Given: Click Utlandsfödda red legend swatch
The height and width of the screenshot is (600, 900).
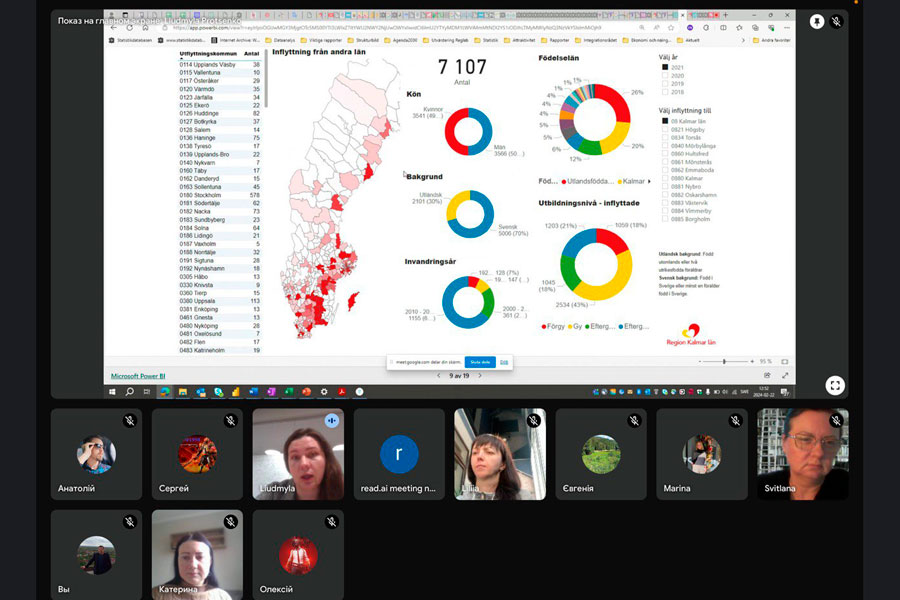Looking at the screenshot, I should (x=564, y=181).
